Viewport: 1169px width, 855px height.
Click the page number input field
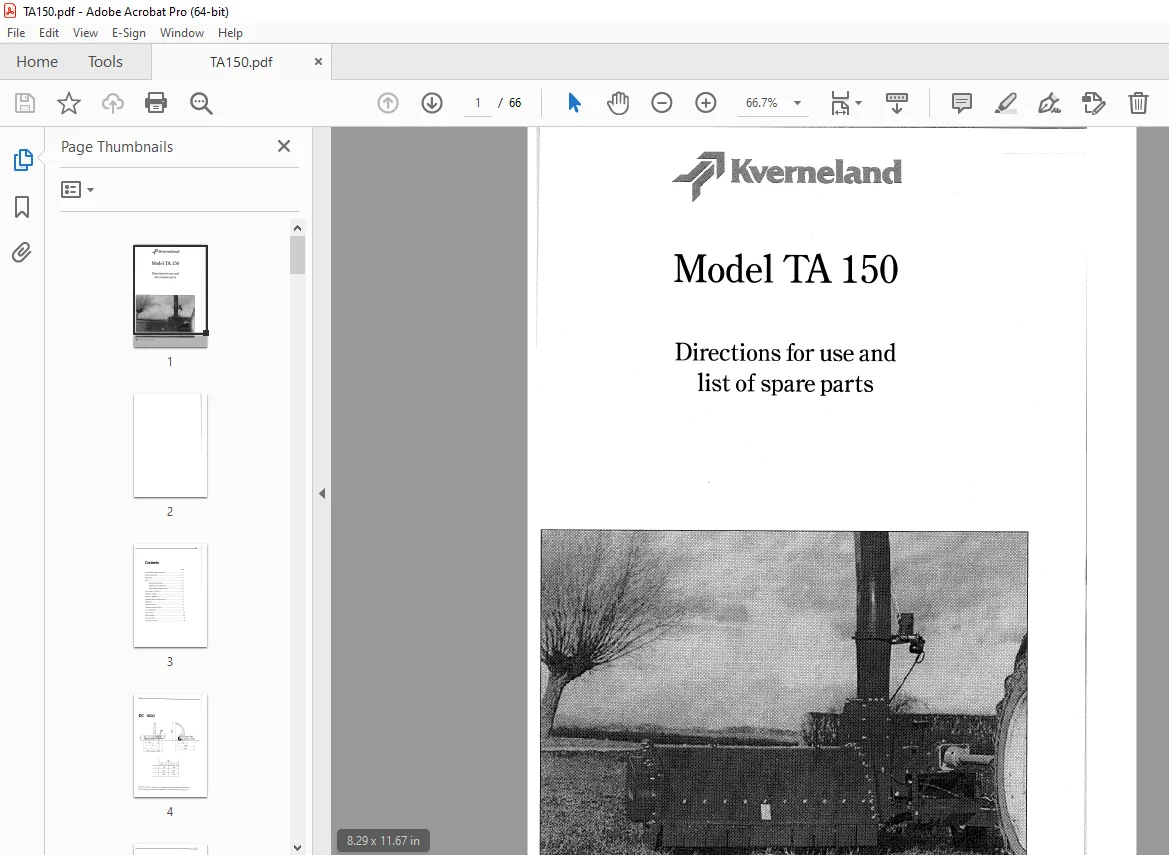pyautogui.click(x=478, y=103)
